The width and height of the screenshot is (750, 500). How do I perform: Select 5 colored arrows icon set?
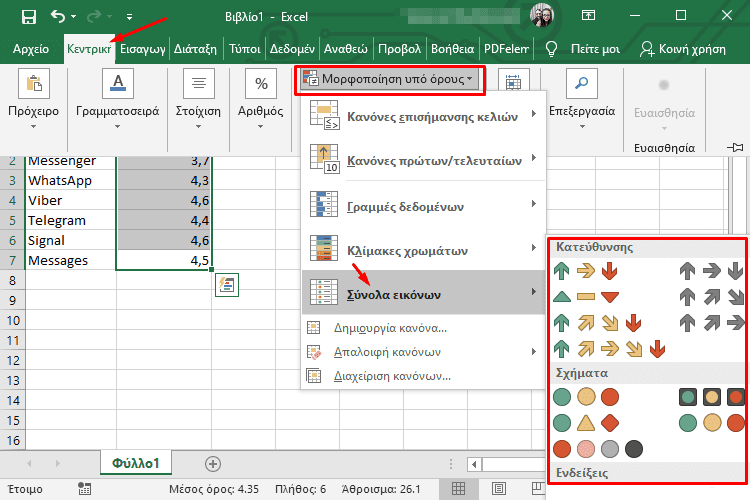(609, 349)
